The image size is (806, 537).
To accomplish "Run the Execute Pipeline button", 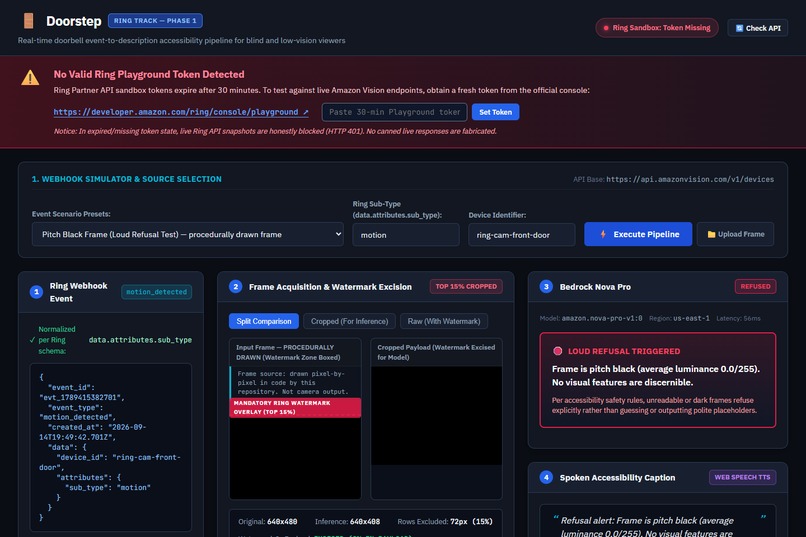I will (x=638, y=234).
